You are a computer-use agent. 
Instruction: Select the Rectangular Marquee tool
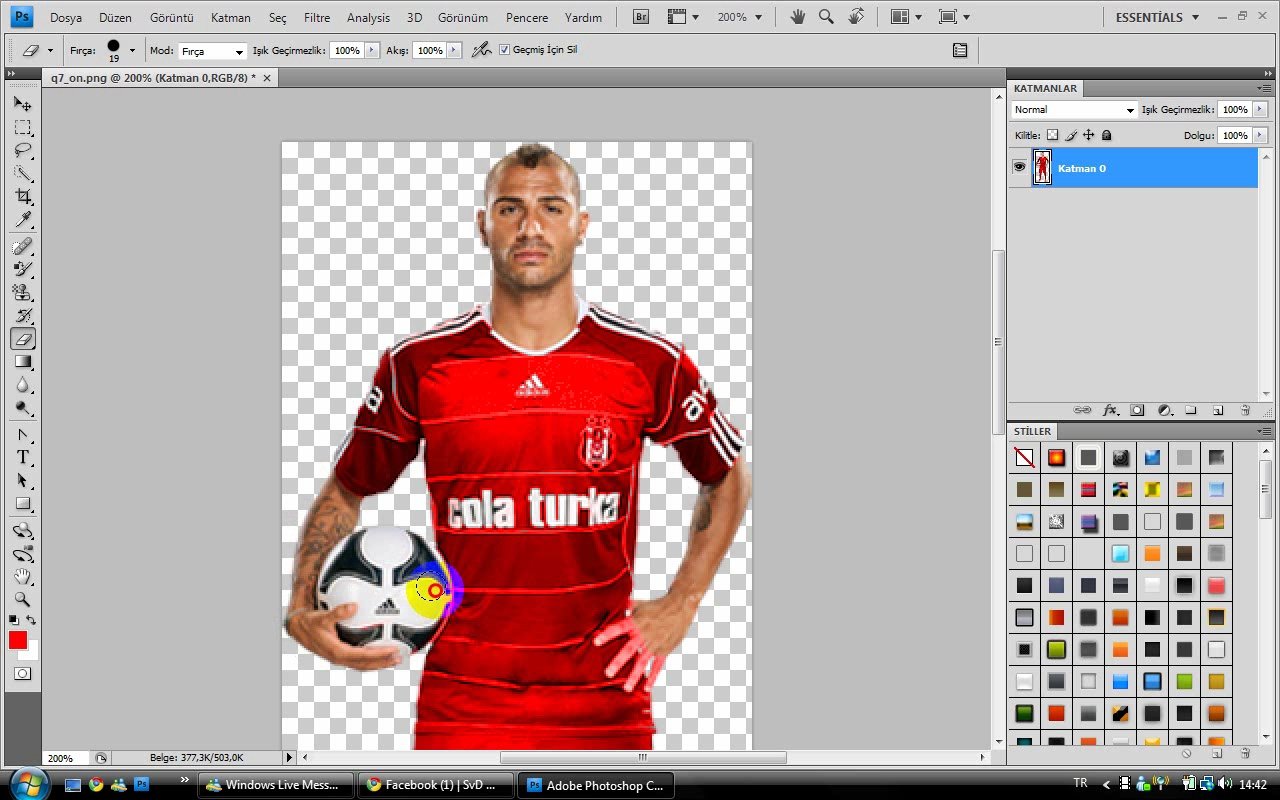(x=22, y=127)
